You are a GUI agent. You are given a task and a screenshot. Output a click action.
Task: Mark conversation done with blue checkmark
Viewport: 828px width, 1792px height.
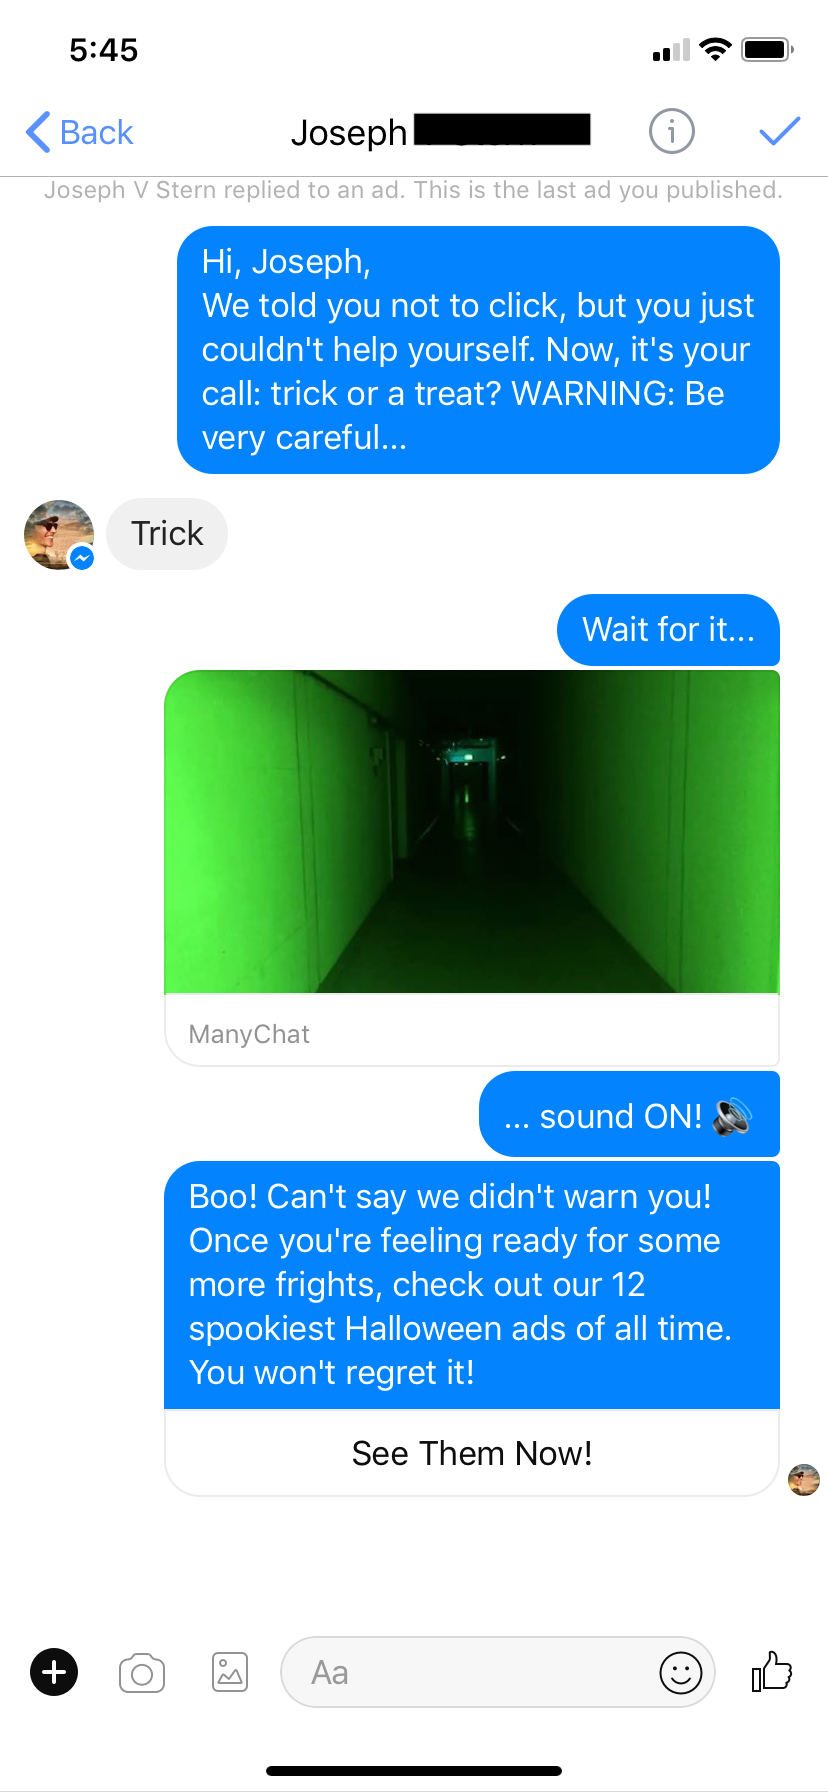(780, 131)
